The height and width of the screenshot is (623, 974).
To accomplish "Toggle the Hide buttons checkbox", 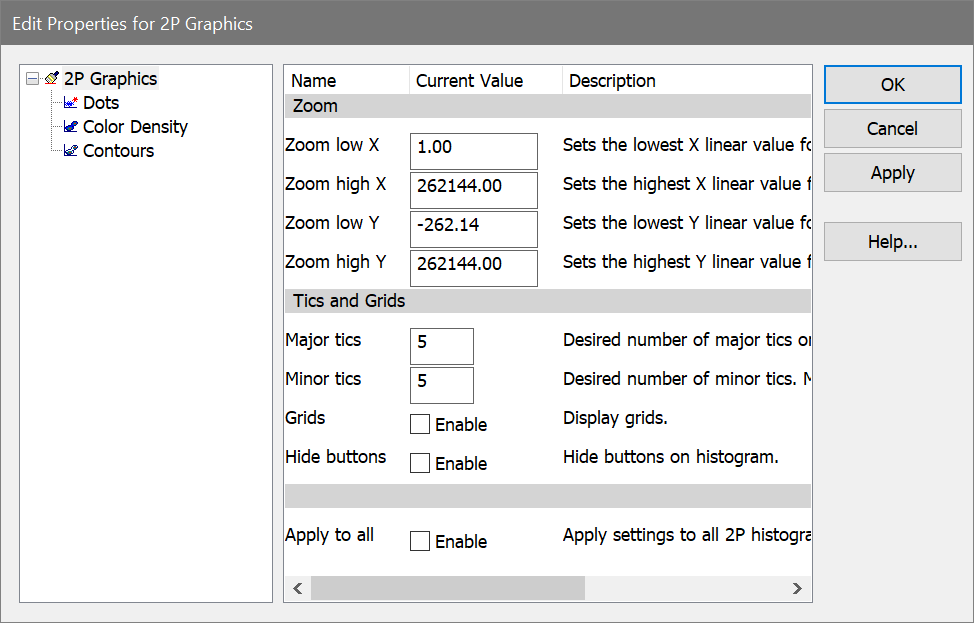I will coord(420,464).
